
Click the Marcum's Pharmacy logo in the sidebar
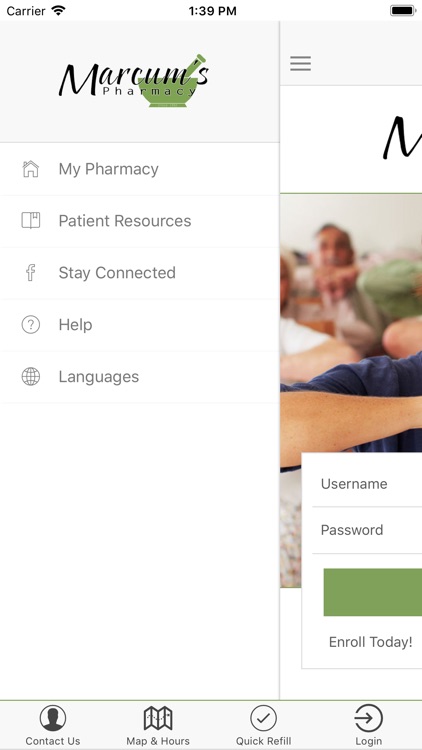point(133,80)
